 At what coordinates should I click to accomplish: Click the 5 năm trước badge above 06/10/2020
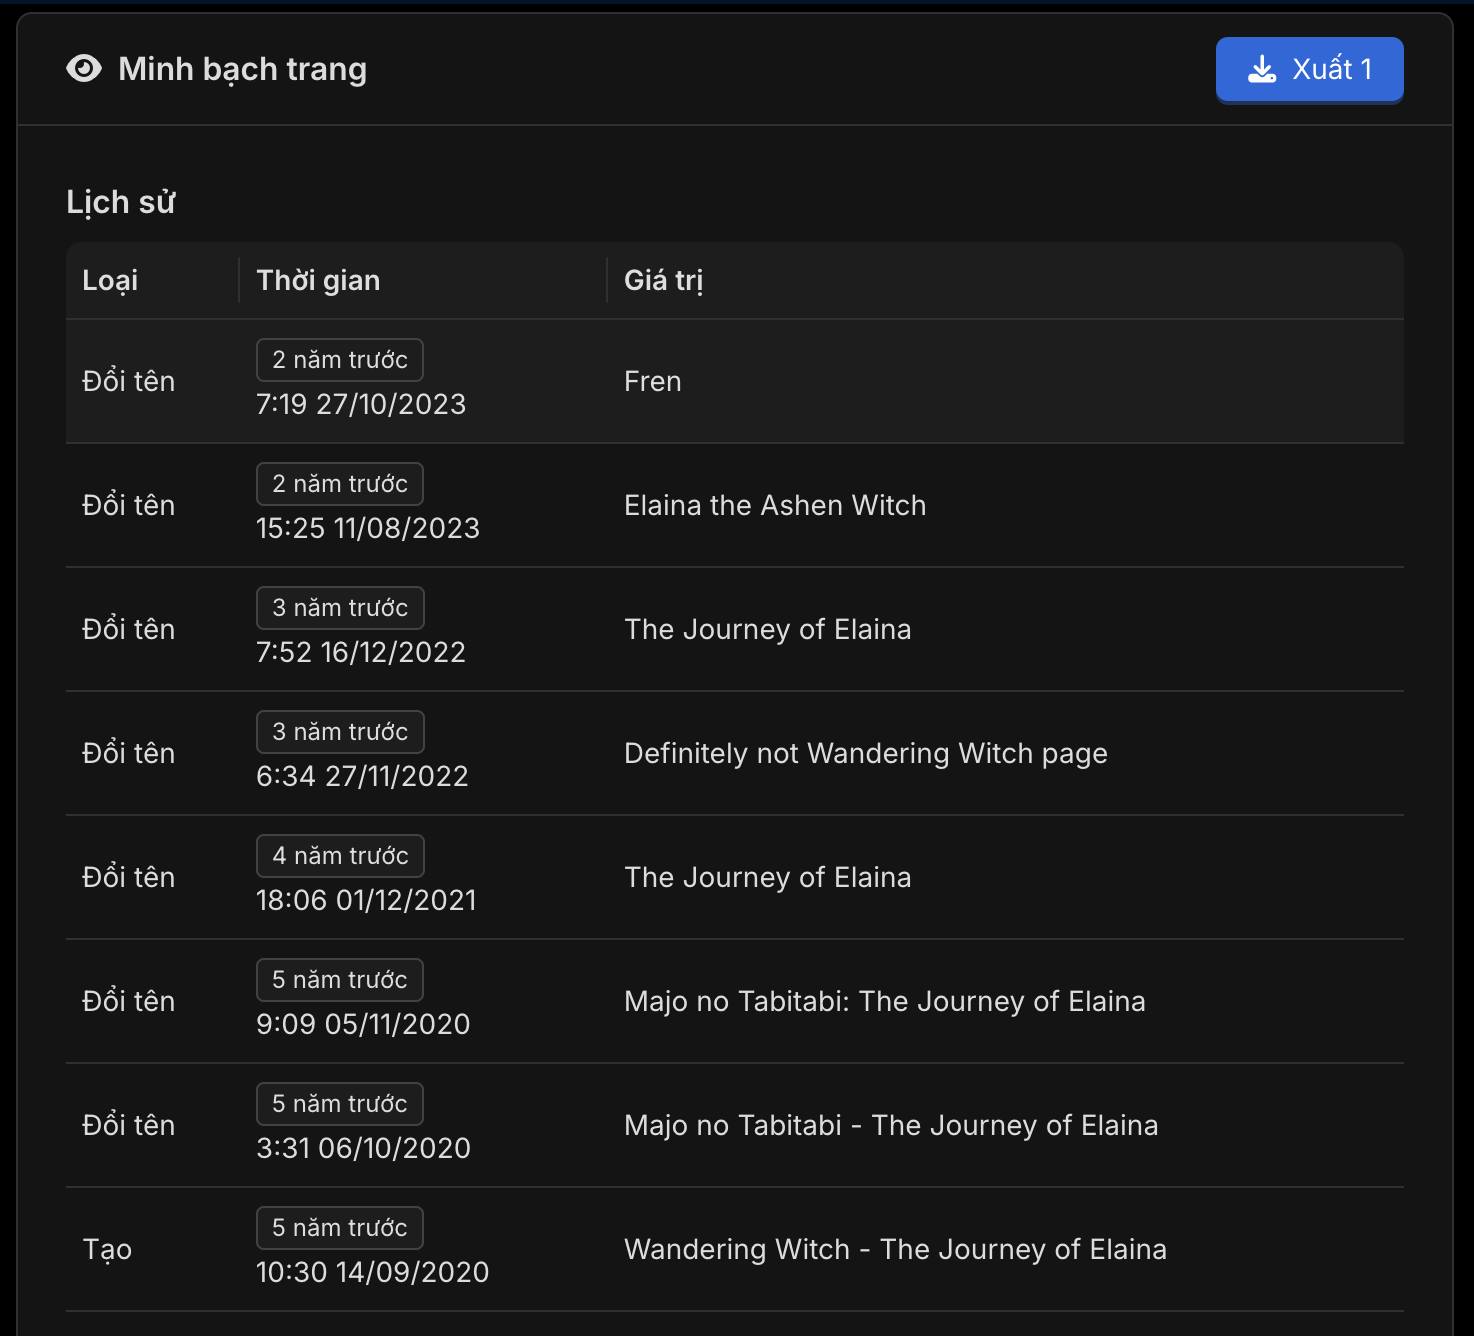[x=340, y=1104]
